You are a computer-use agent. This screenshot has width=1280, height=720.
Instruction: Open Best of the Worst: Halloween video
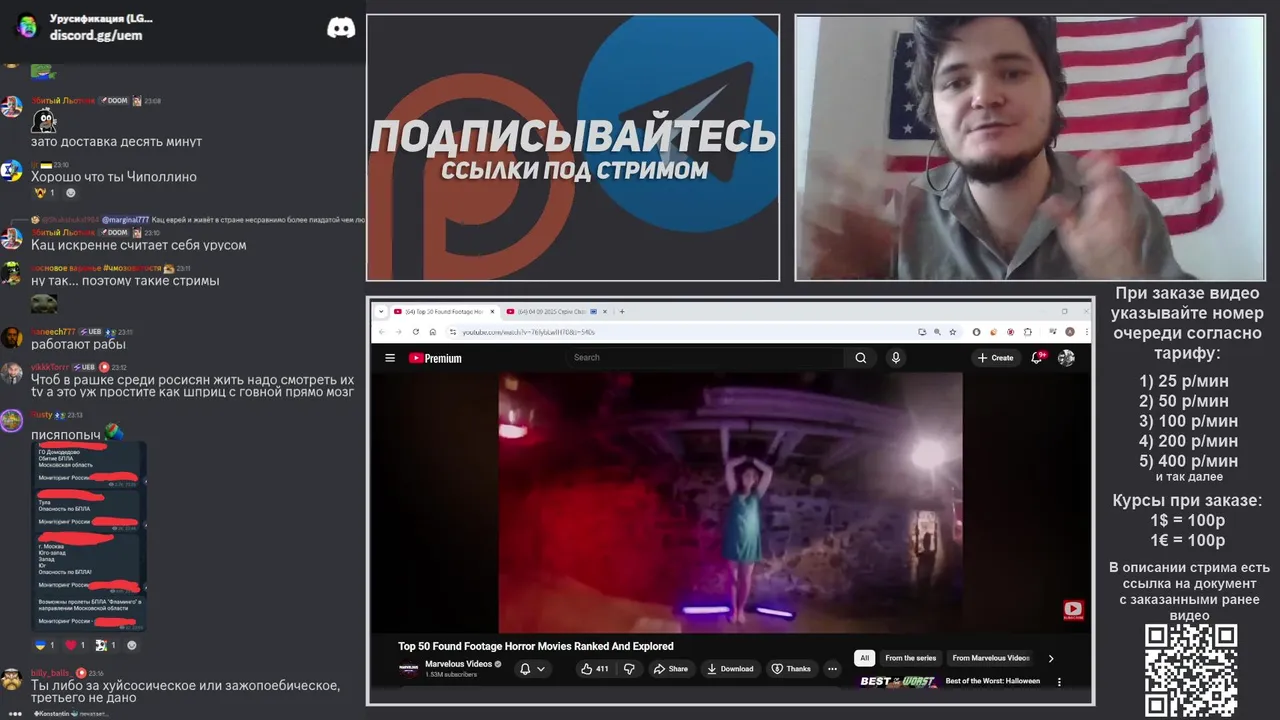click(x=992, y=681)
